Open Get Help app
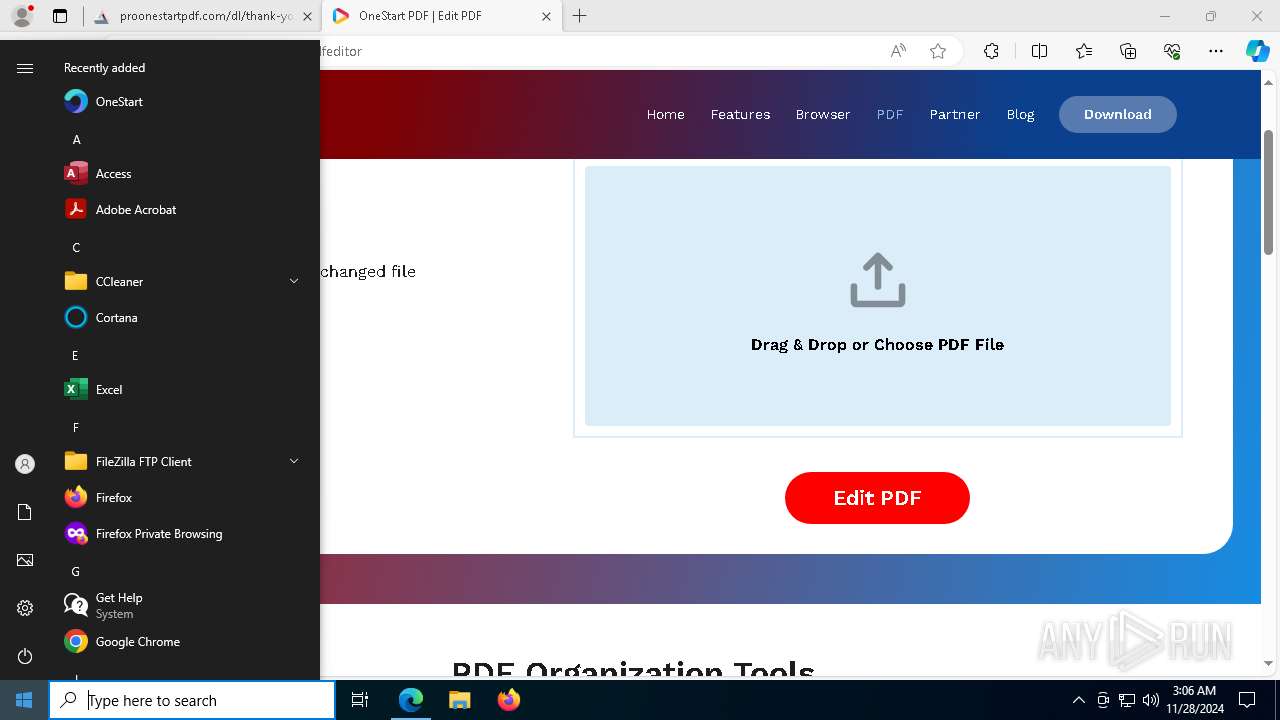This screenshot has width=1280, height=720. click(180, 606)
